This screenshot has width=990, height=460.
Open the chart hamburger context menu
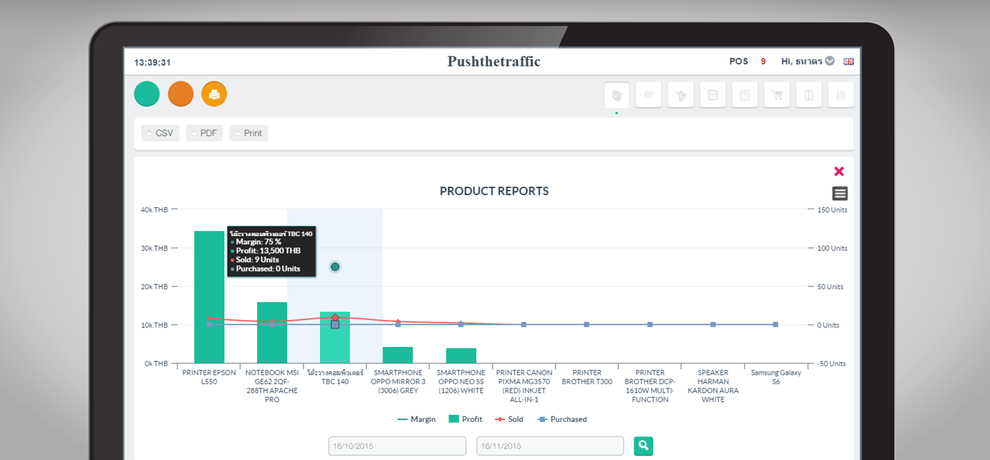[x=840, y=193]
